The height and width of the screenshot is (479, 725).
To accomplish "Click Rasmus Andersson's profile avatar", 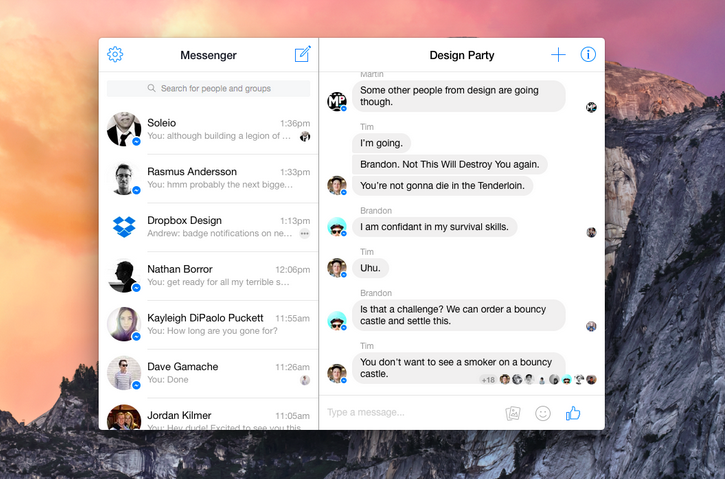I will pos(124,178).
